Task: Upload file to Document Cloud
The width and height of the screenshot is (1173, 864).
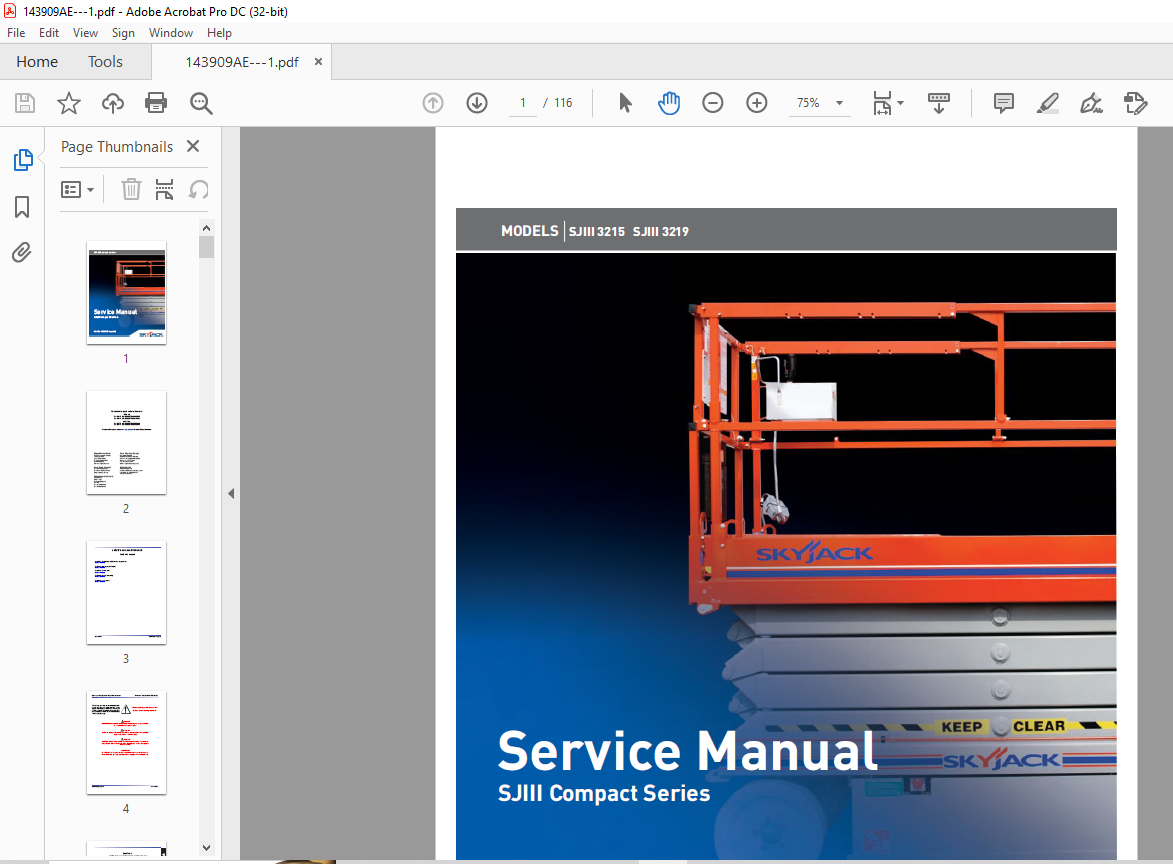Action: click(x=113, y=102)
